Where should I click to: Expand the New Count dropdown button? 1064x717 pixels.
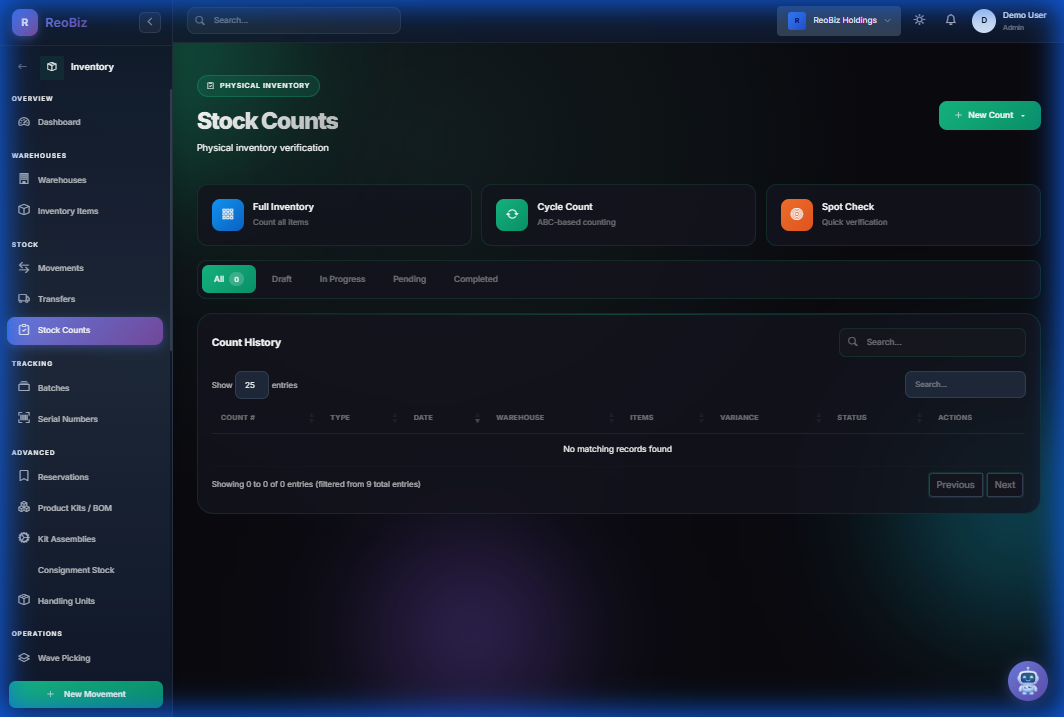989,115
